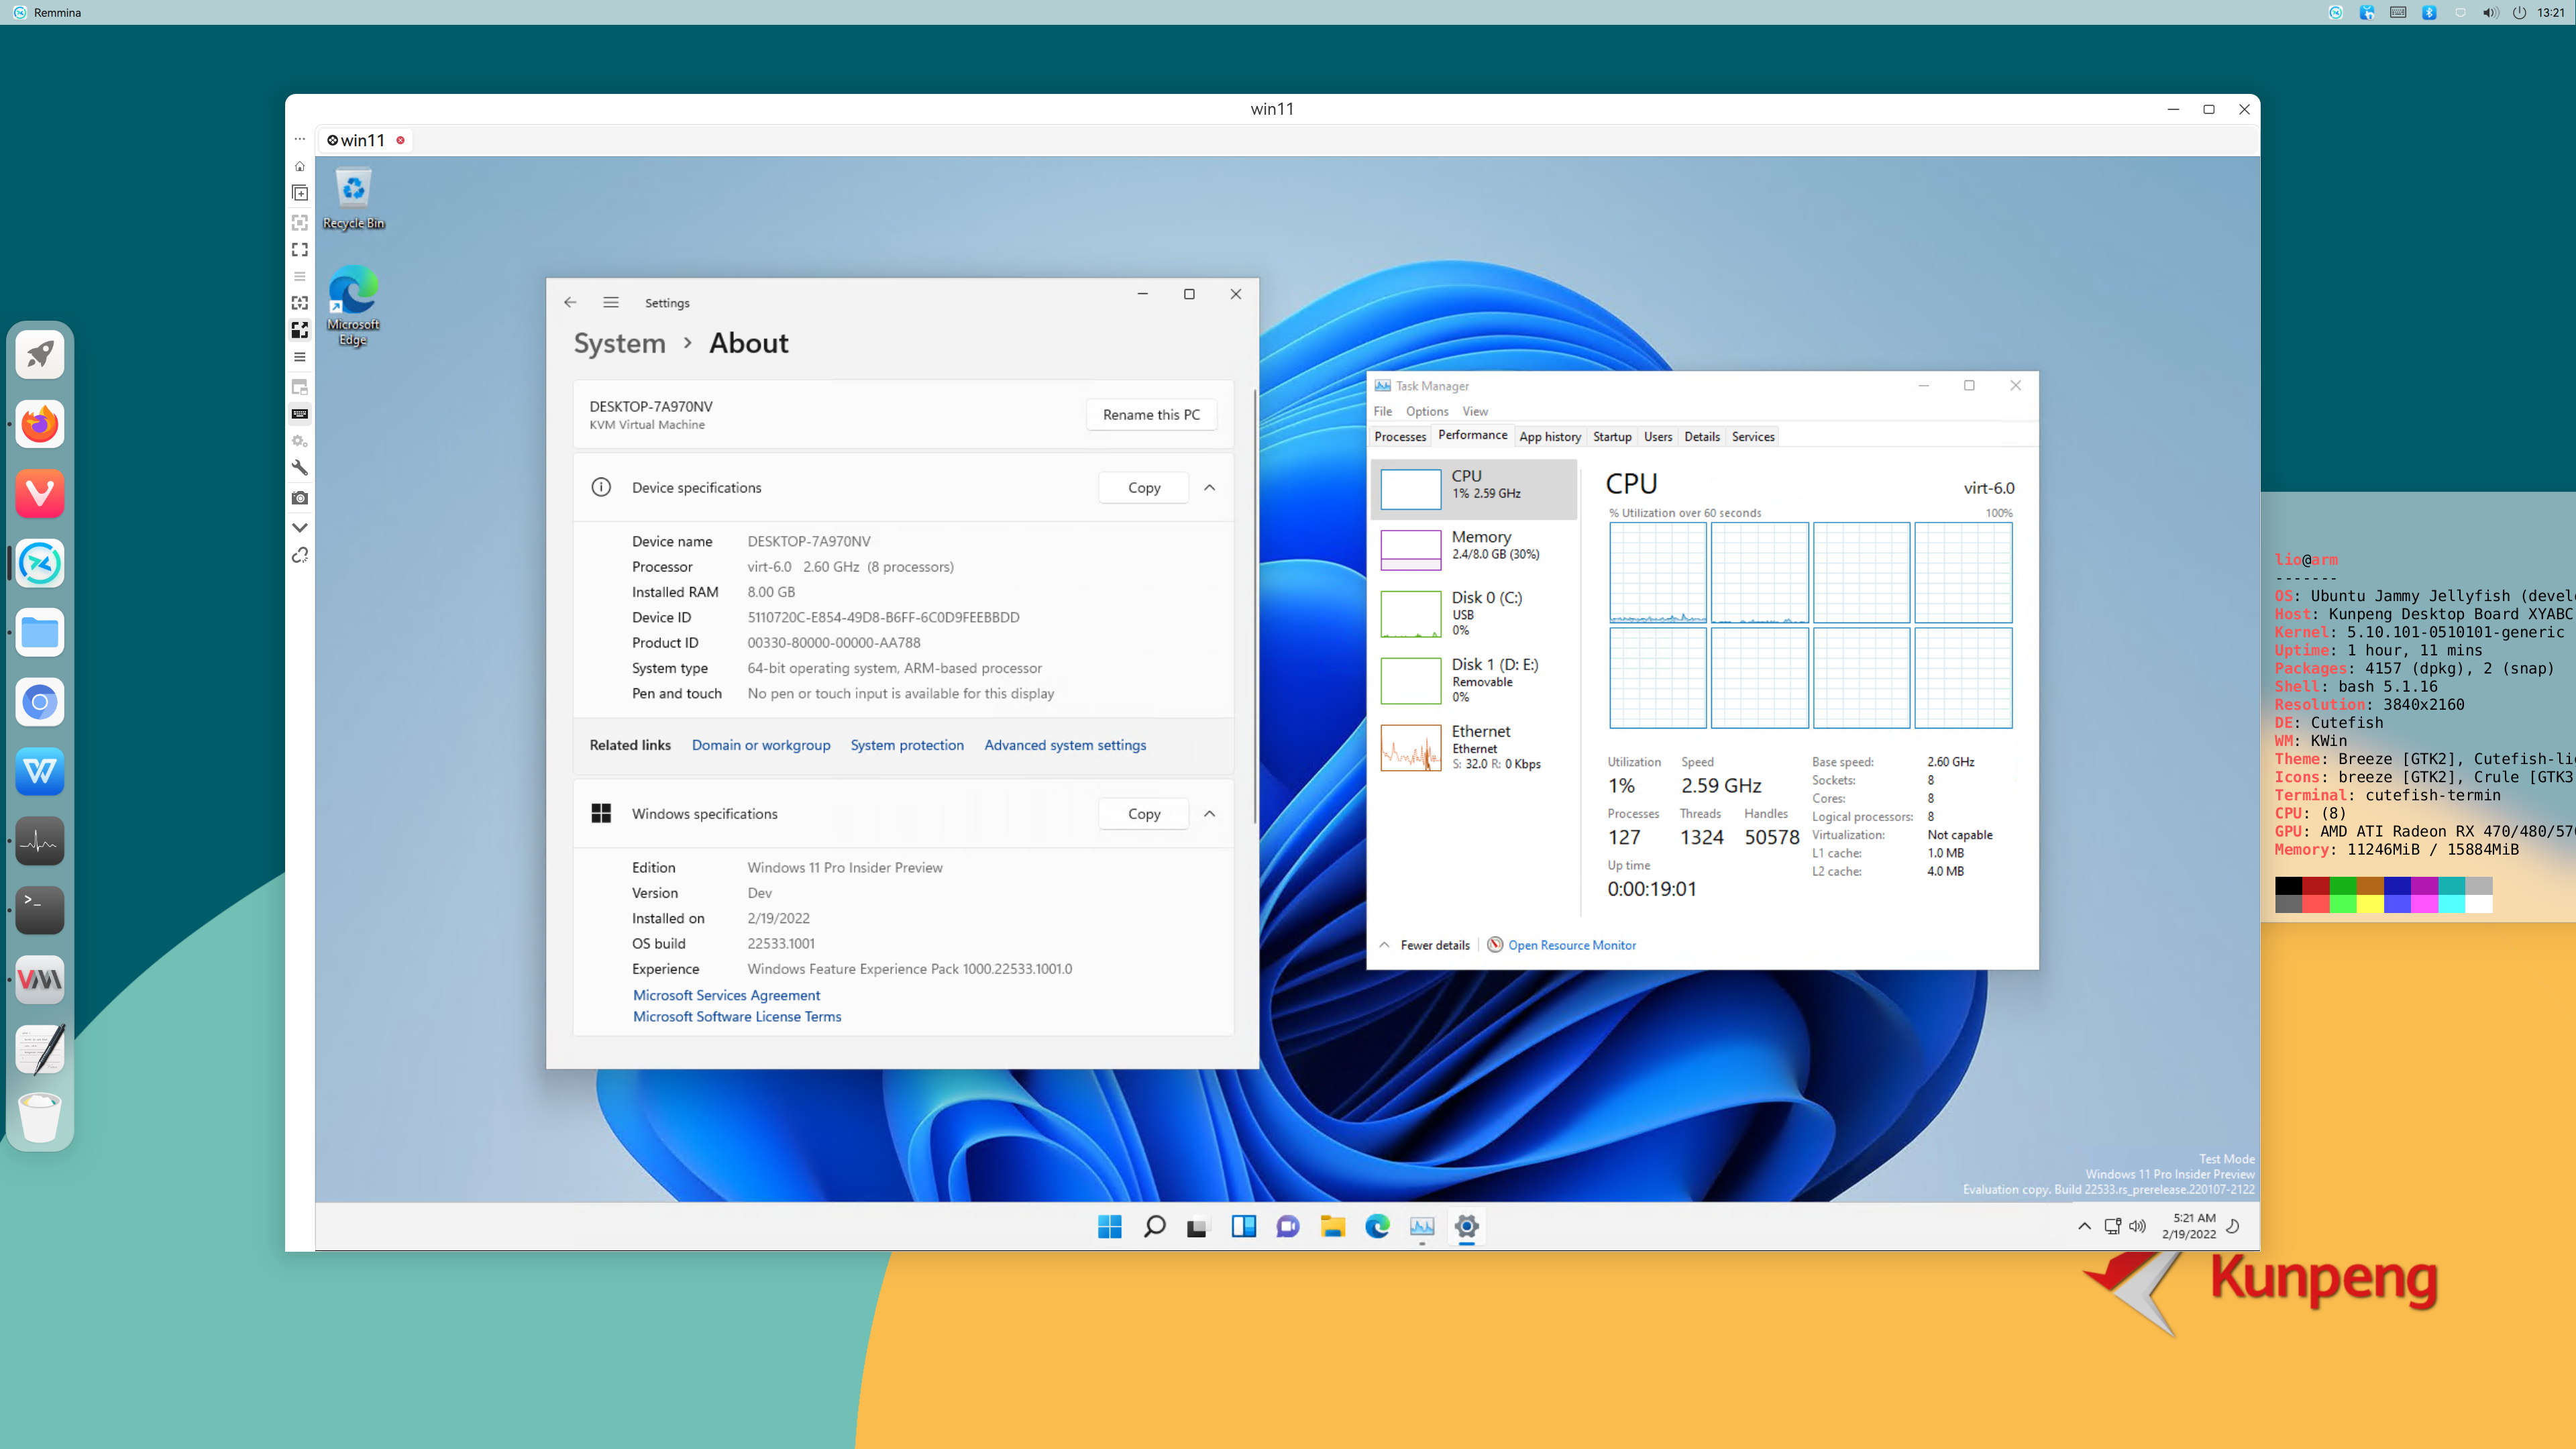2576x1449 pixels.
Task: Open Microsoft Software License Terms link
Action: point(737,1016)
